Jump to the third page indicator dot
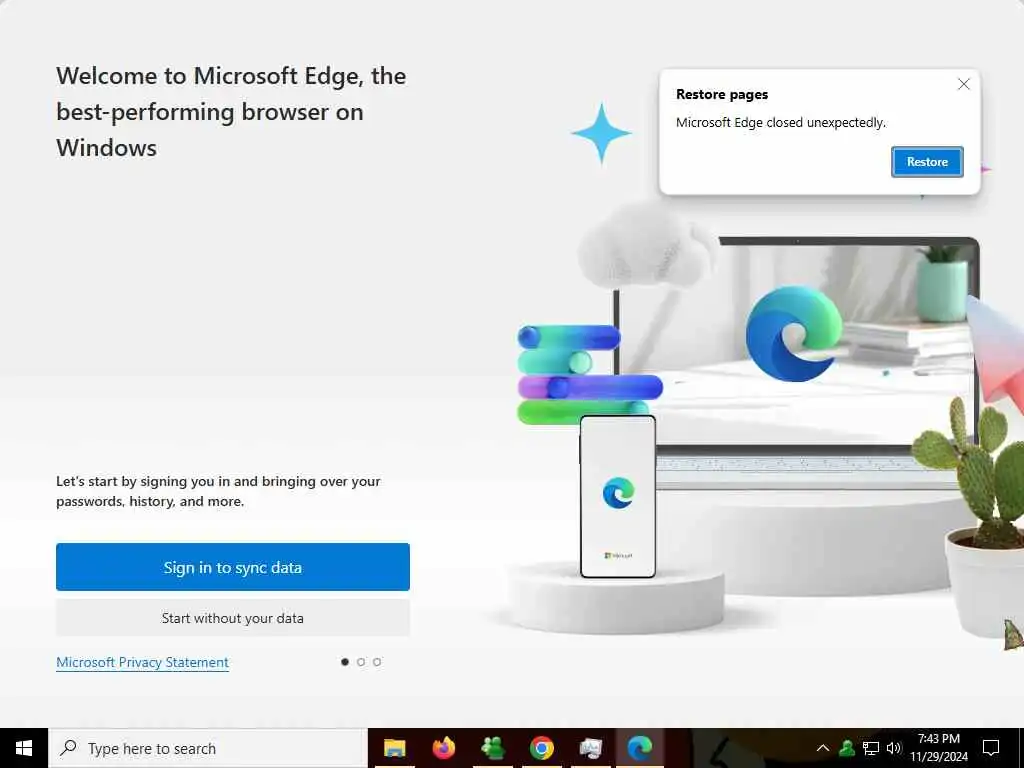This screenshot has width=1024, height=768. [x=377, y=662]
